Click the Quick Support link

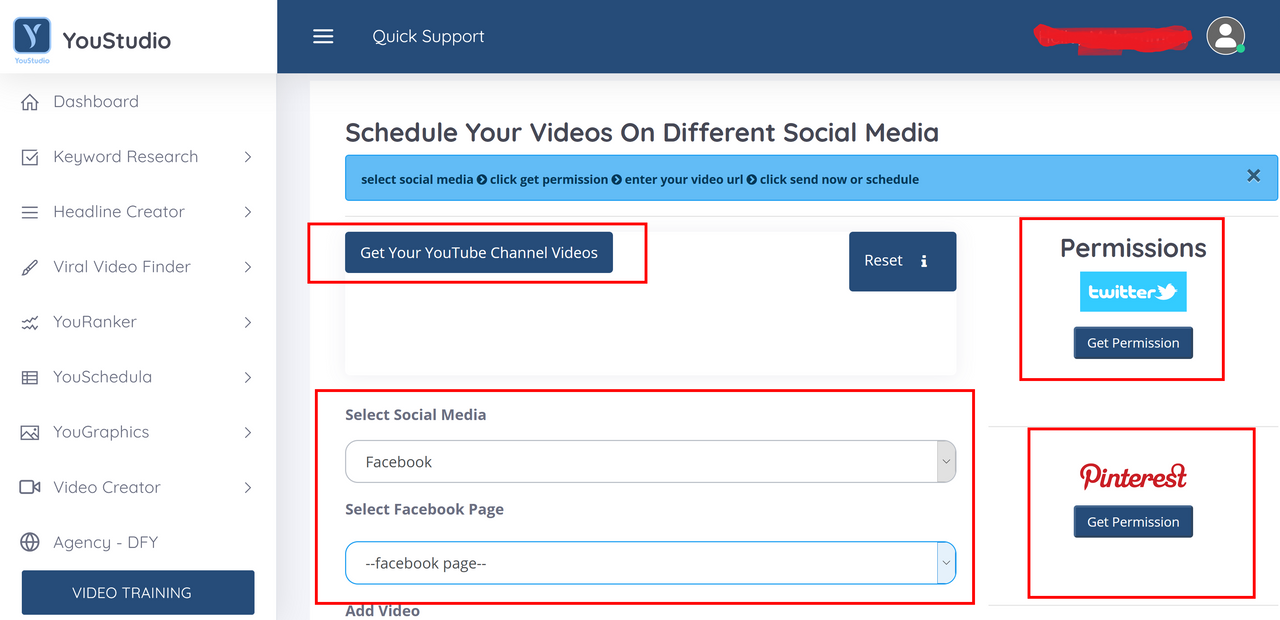[x=428, y=37]
